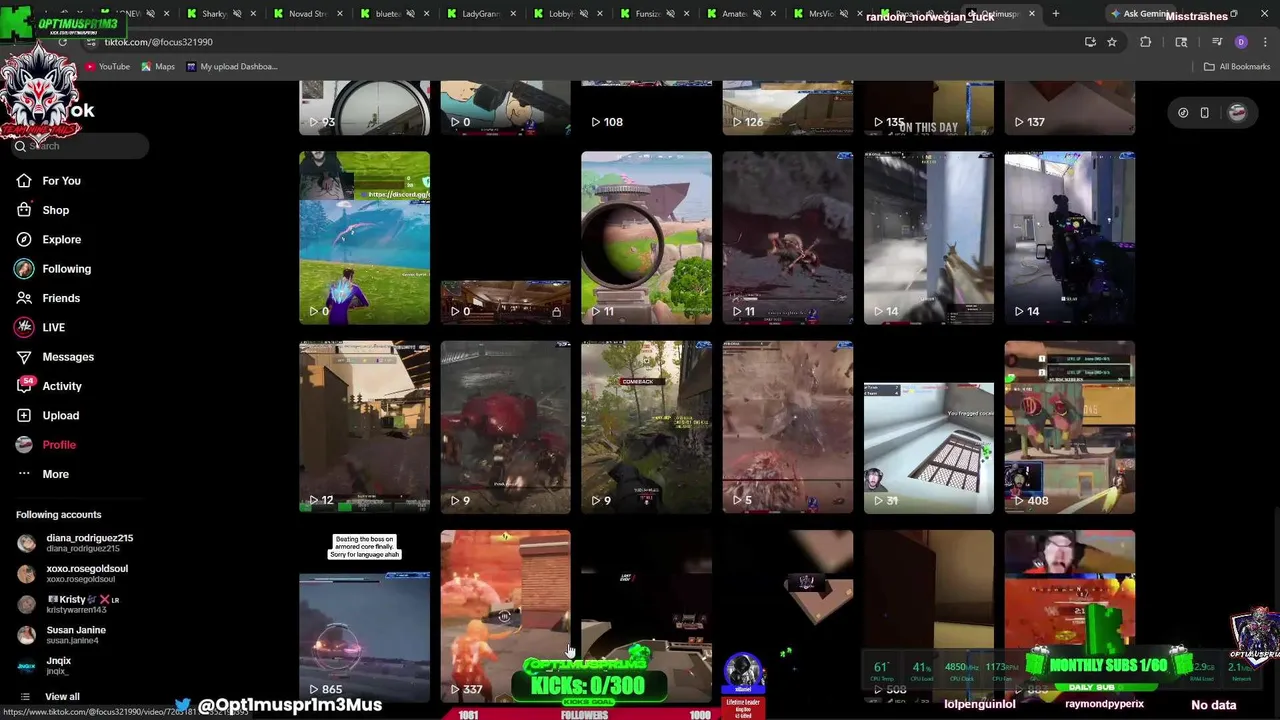Bookmark this page with the star icon
The height and width of the screenshot is (720, 1280).
(1111, 42)
